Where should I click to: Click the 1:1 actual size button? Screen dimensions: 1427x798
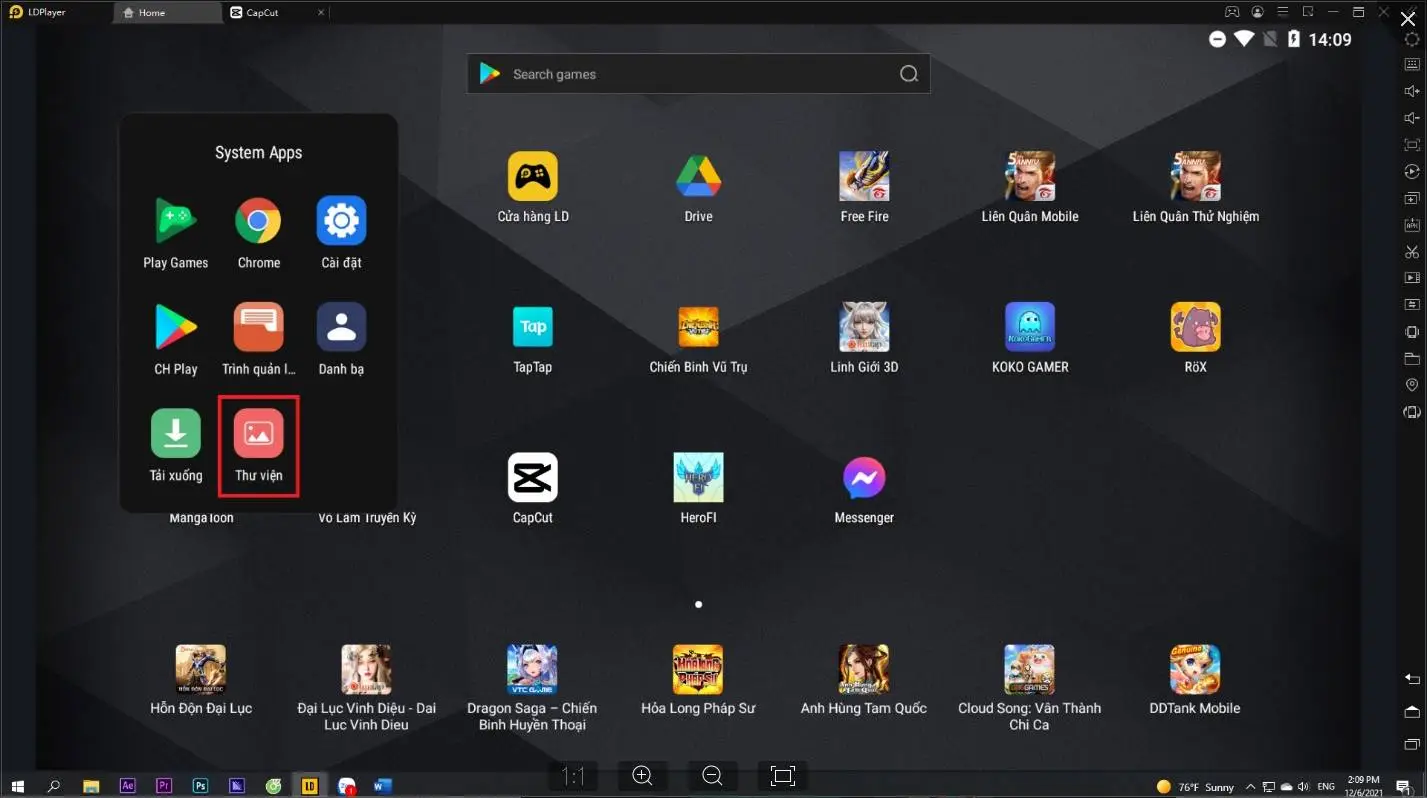pos(574,776)
